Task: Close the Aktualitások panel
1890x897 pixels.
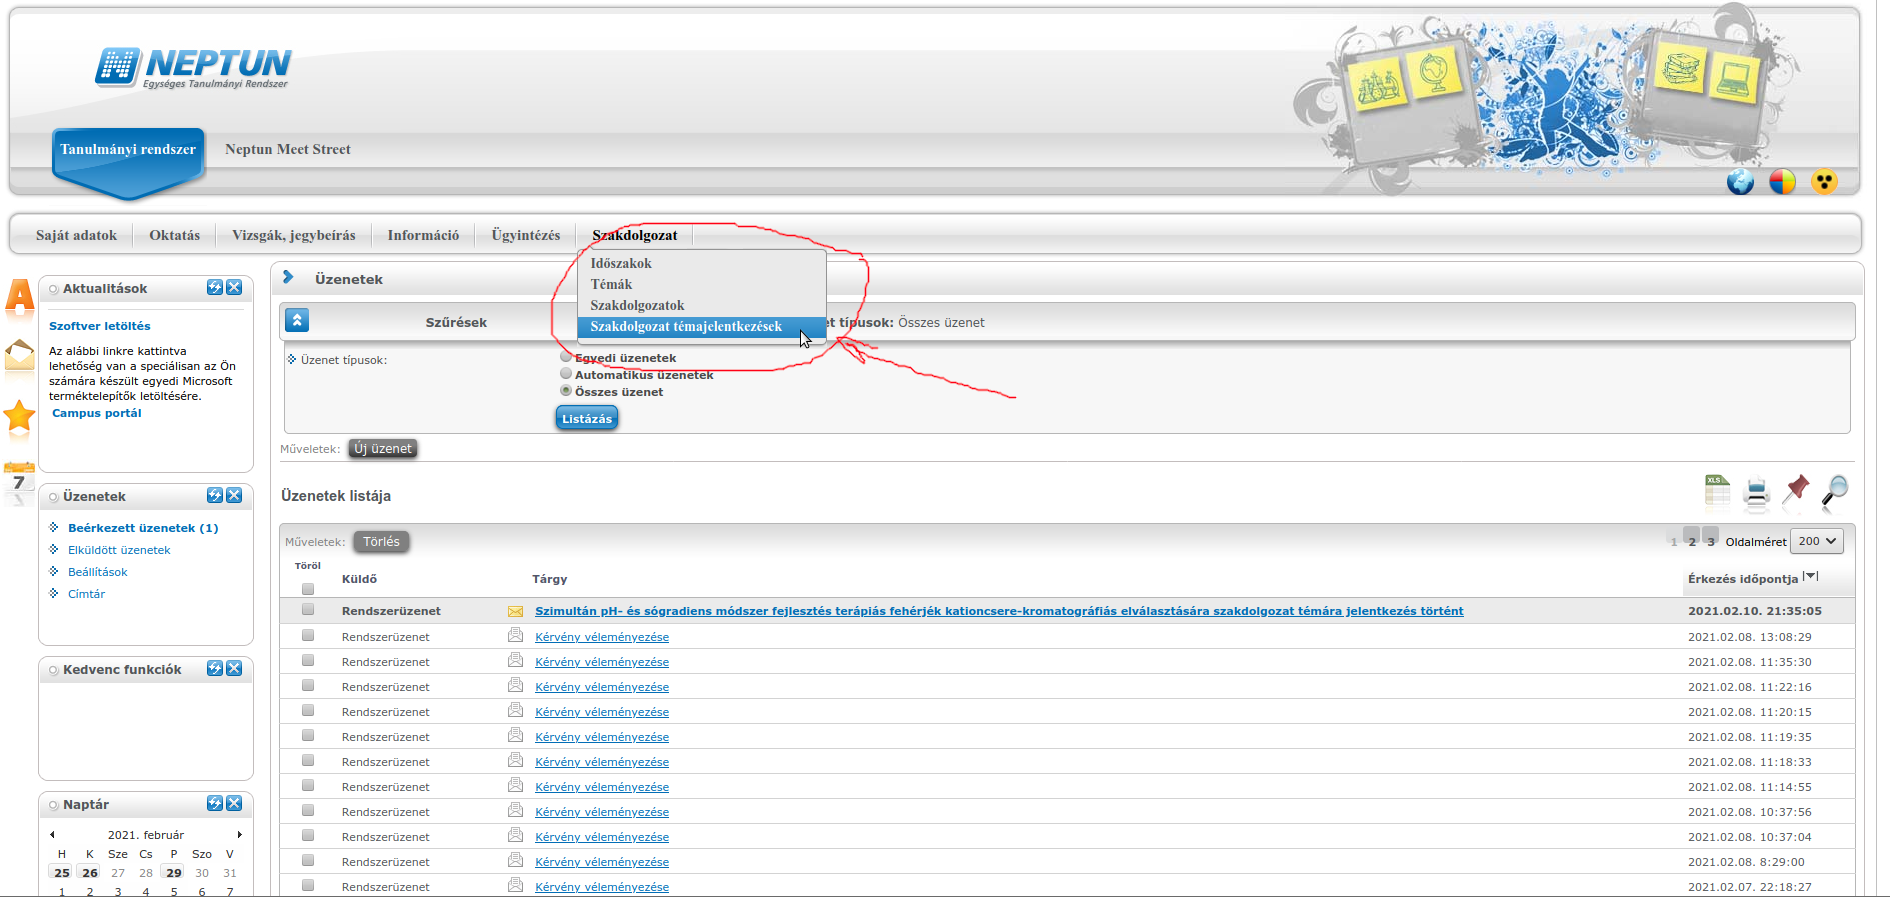Action: coord(234,288)
